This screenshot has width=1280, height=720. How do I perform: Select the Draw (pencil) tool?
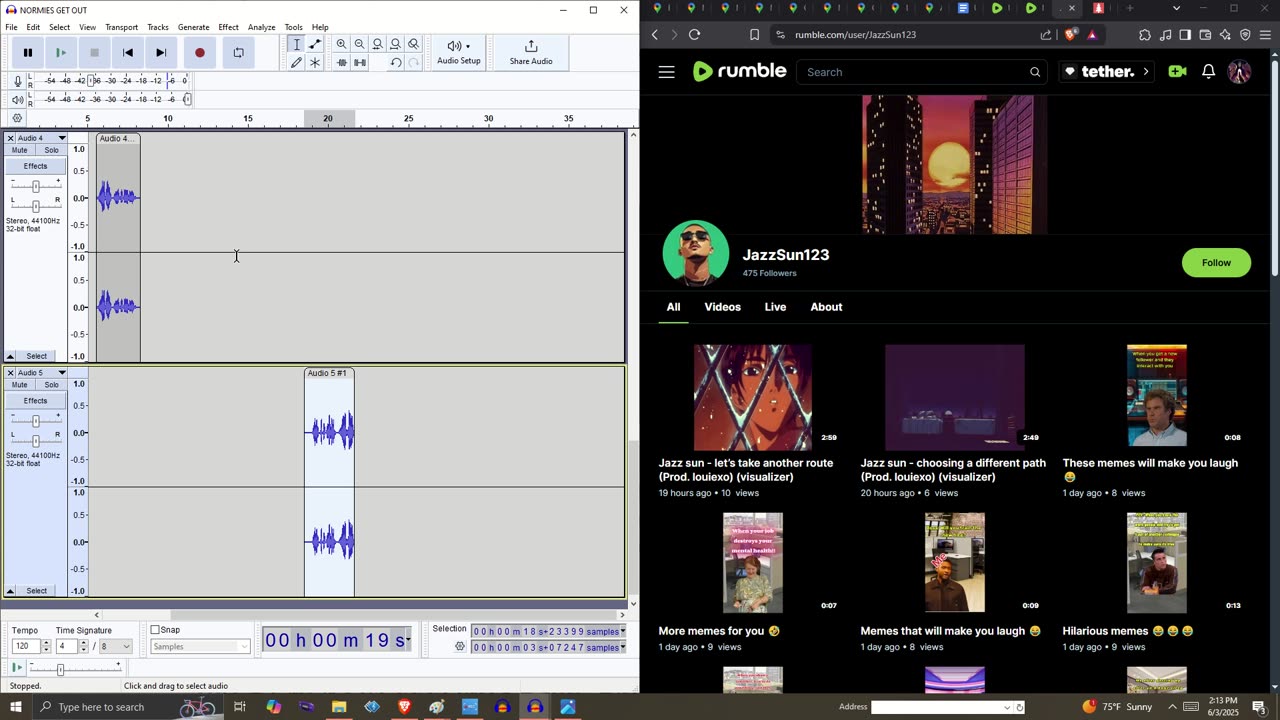click(296, 62)
